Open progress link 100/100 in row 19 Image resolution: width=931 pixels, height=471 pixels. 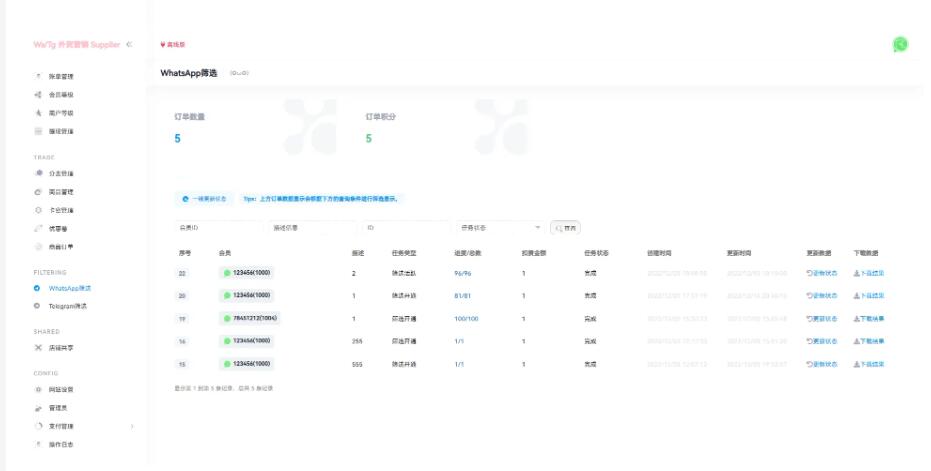466,319
